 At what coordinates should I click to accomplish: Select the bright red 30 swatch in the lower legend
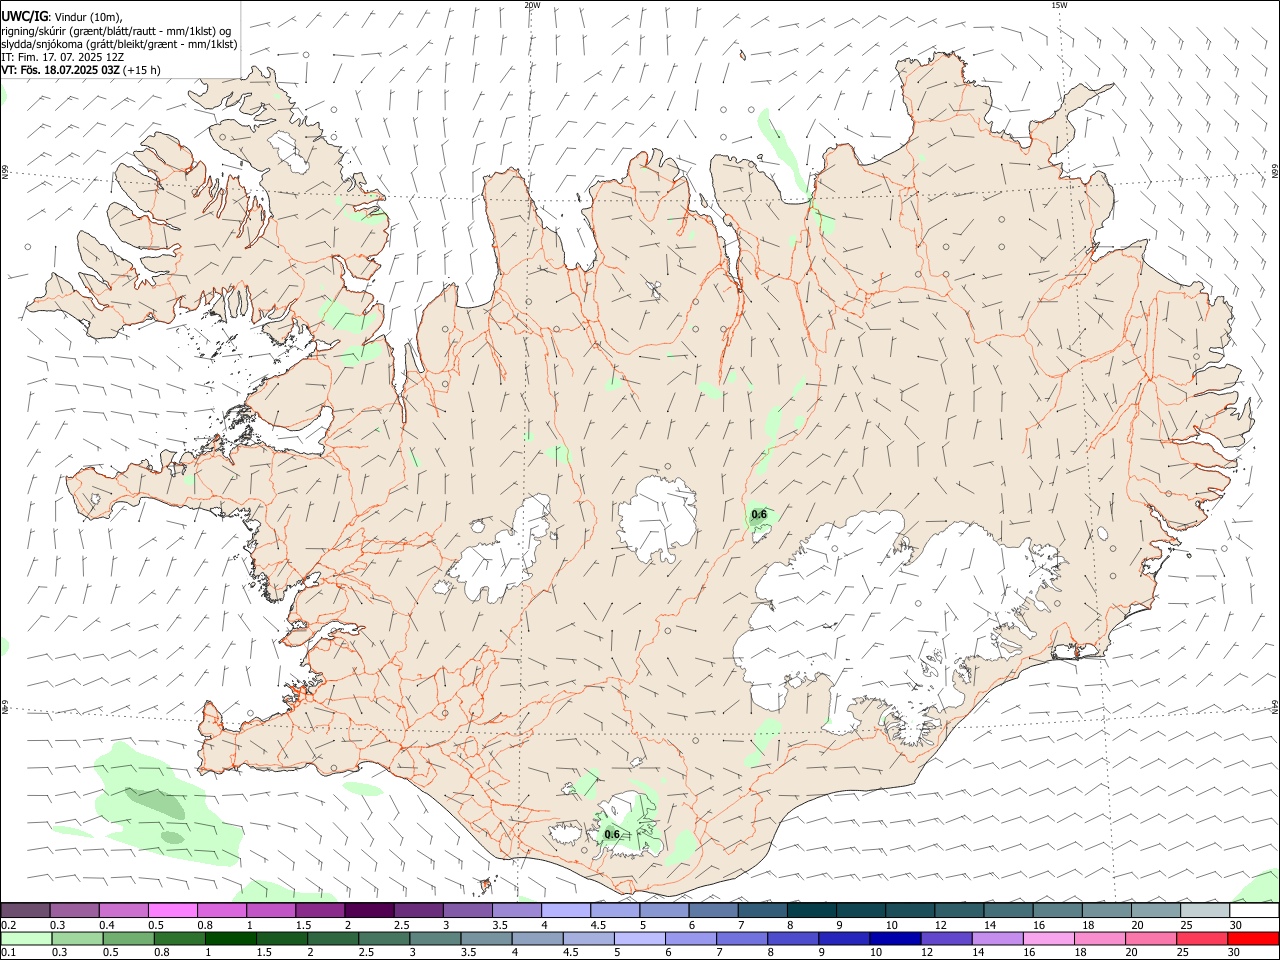point(1254,939)
